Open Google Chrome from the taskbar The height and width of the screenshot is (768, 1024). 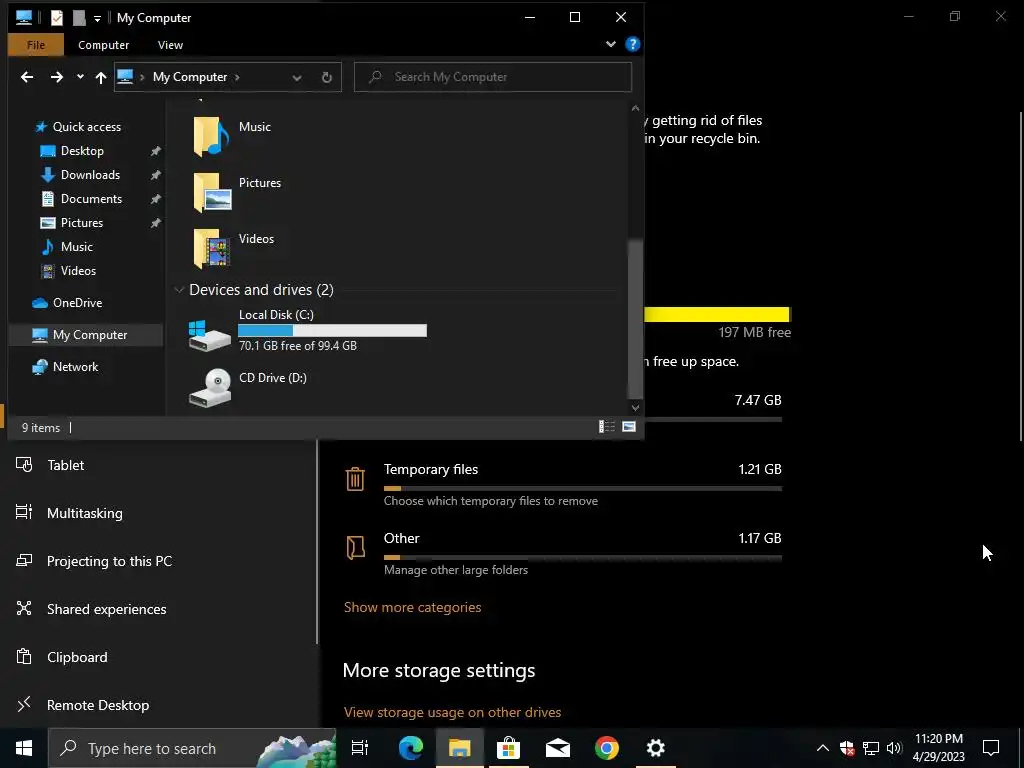pos(607,748)
